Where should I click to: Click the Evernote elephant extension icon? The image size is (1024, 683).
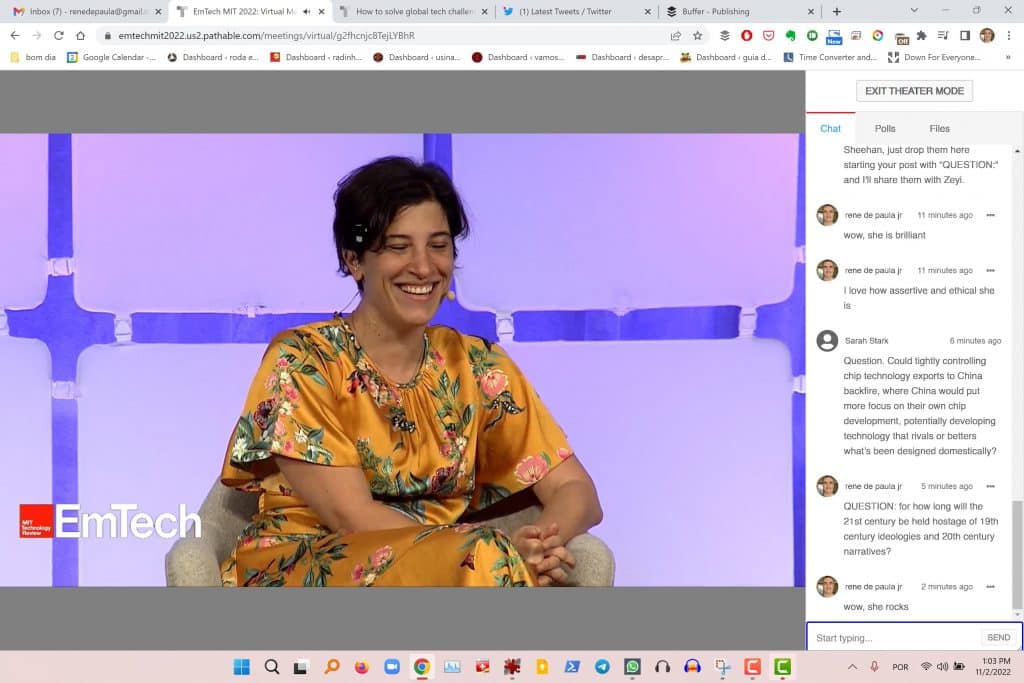tap(791, 34)
